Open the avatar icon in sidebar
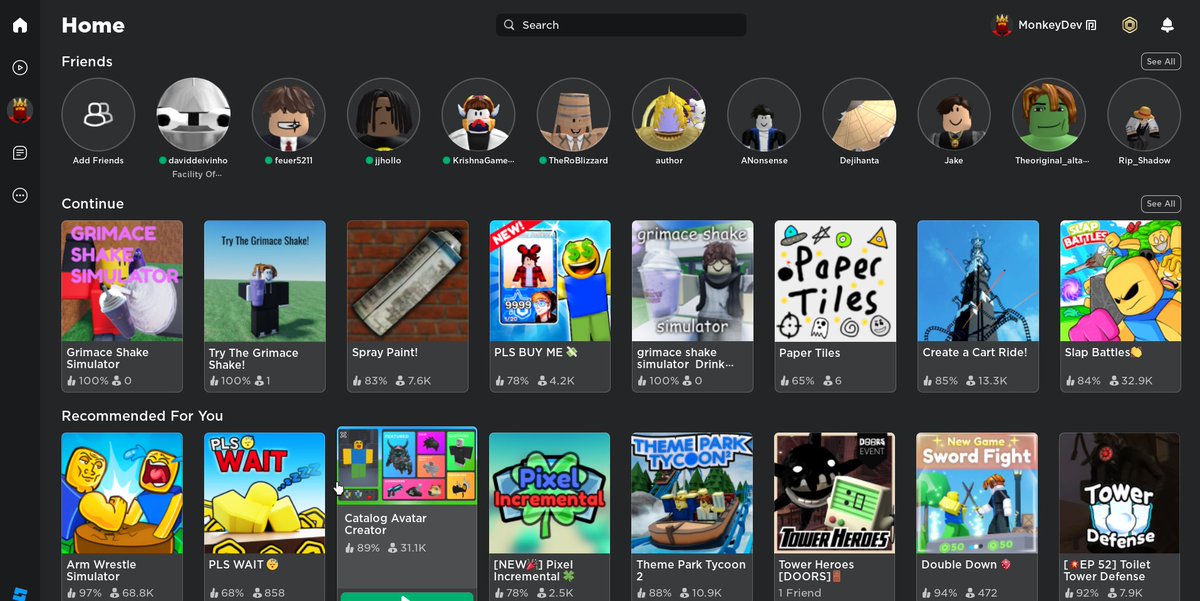The image size is (1200, 601). pyautogui.click(x=20, y=110)
